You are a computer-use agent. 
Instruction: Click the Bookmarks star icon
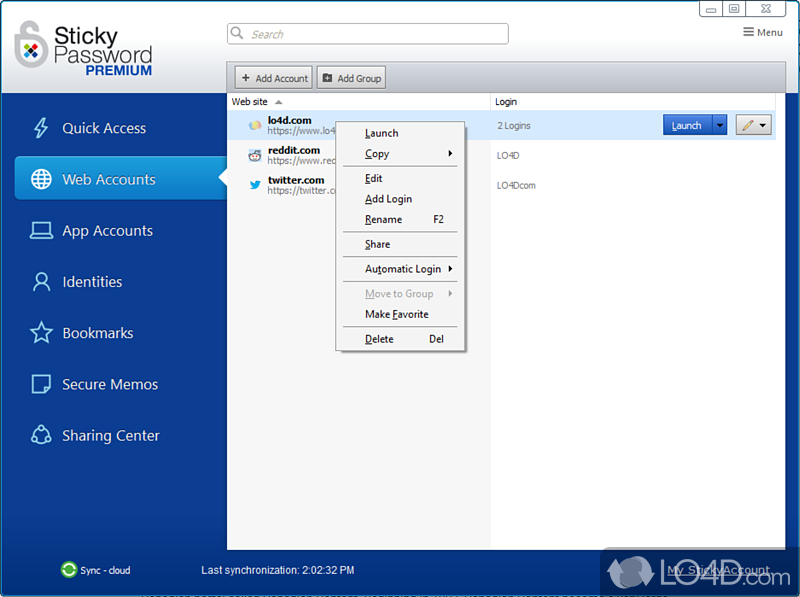(x=41, y=333)
